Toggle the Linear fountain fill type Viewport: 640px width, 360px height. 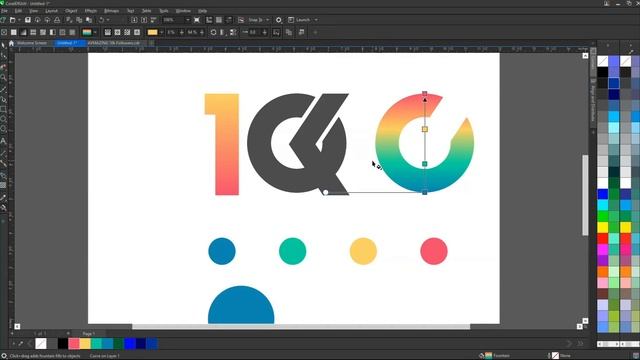click(x=108, y=32)
